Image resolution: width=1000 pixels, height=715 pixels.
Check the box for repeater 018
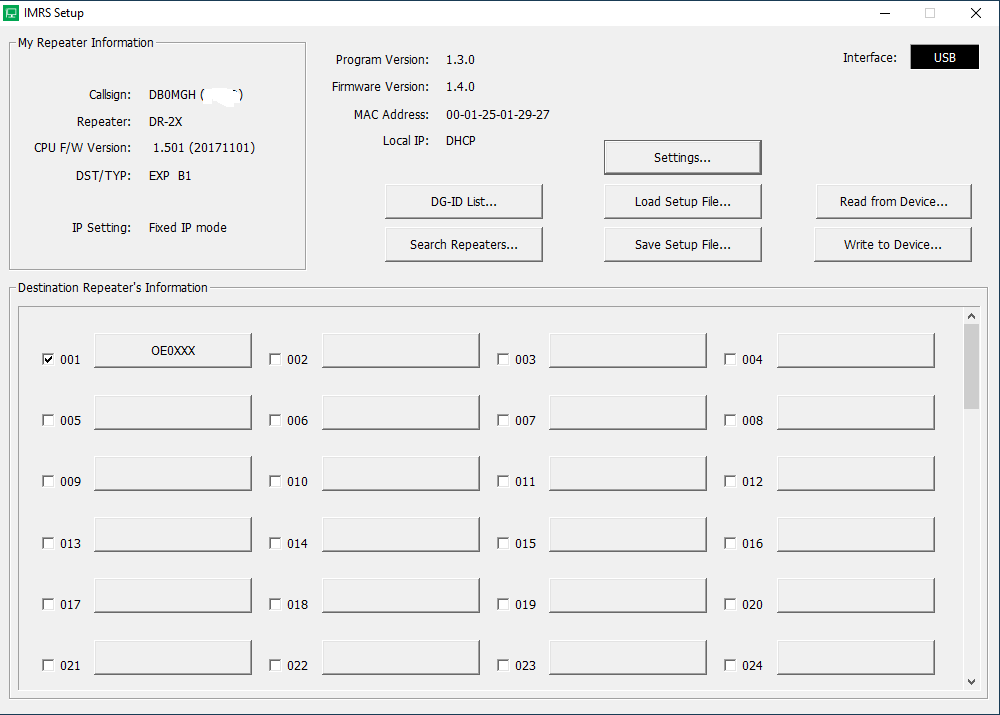click(x=276, y=605)
